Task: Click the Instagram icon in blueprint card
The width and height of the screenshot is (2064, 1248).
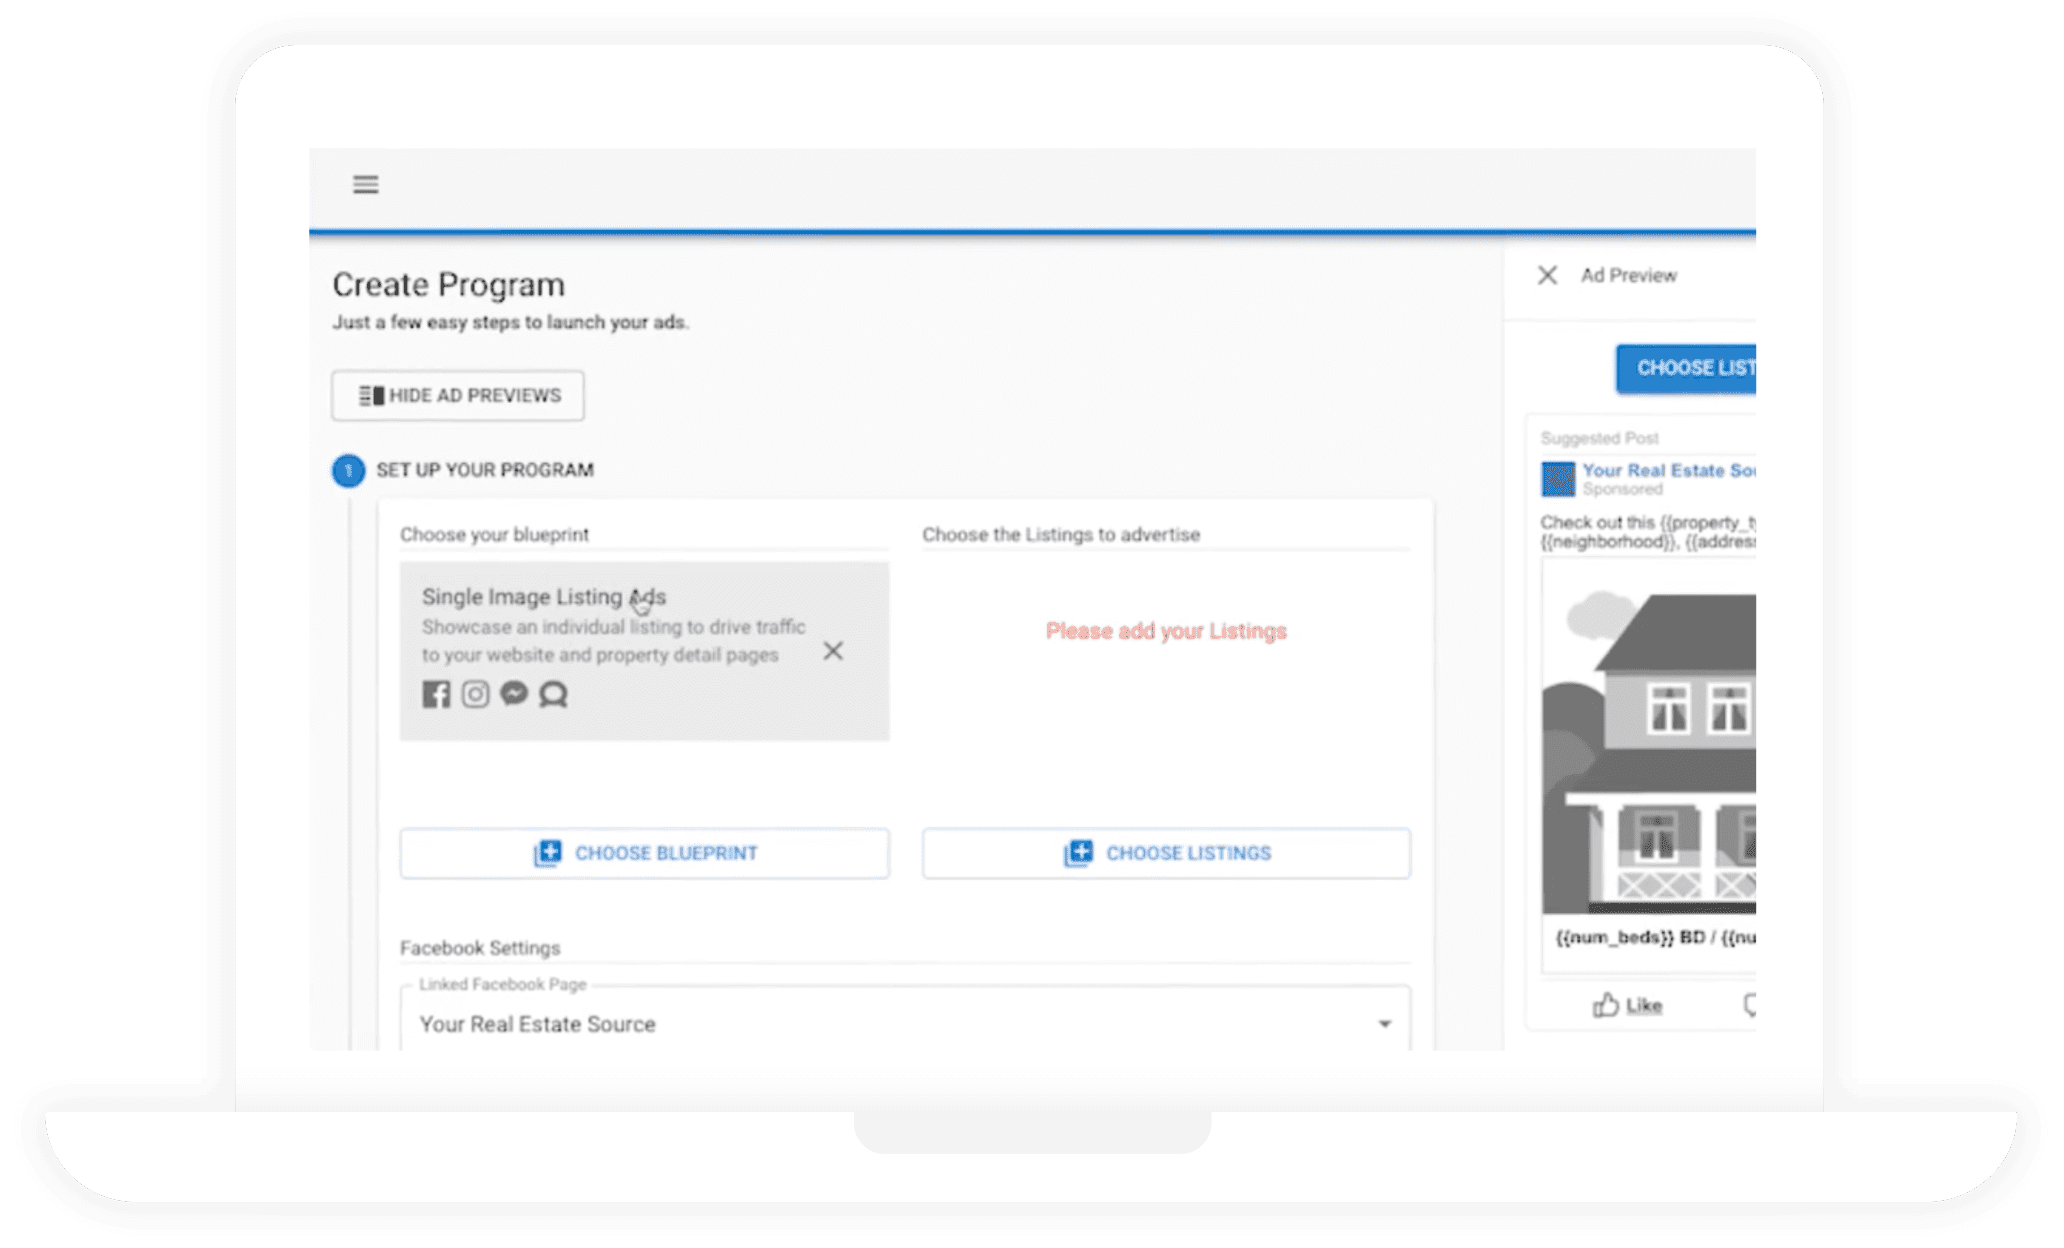Action: (x=475, y=694)
